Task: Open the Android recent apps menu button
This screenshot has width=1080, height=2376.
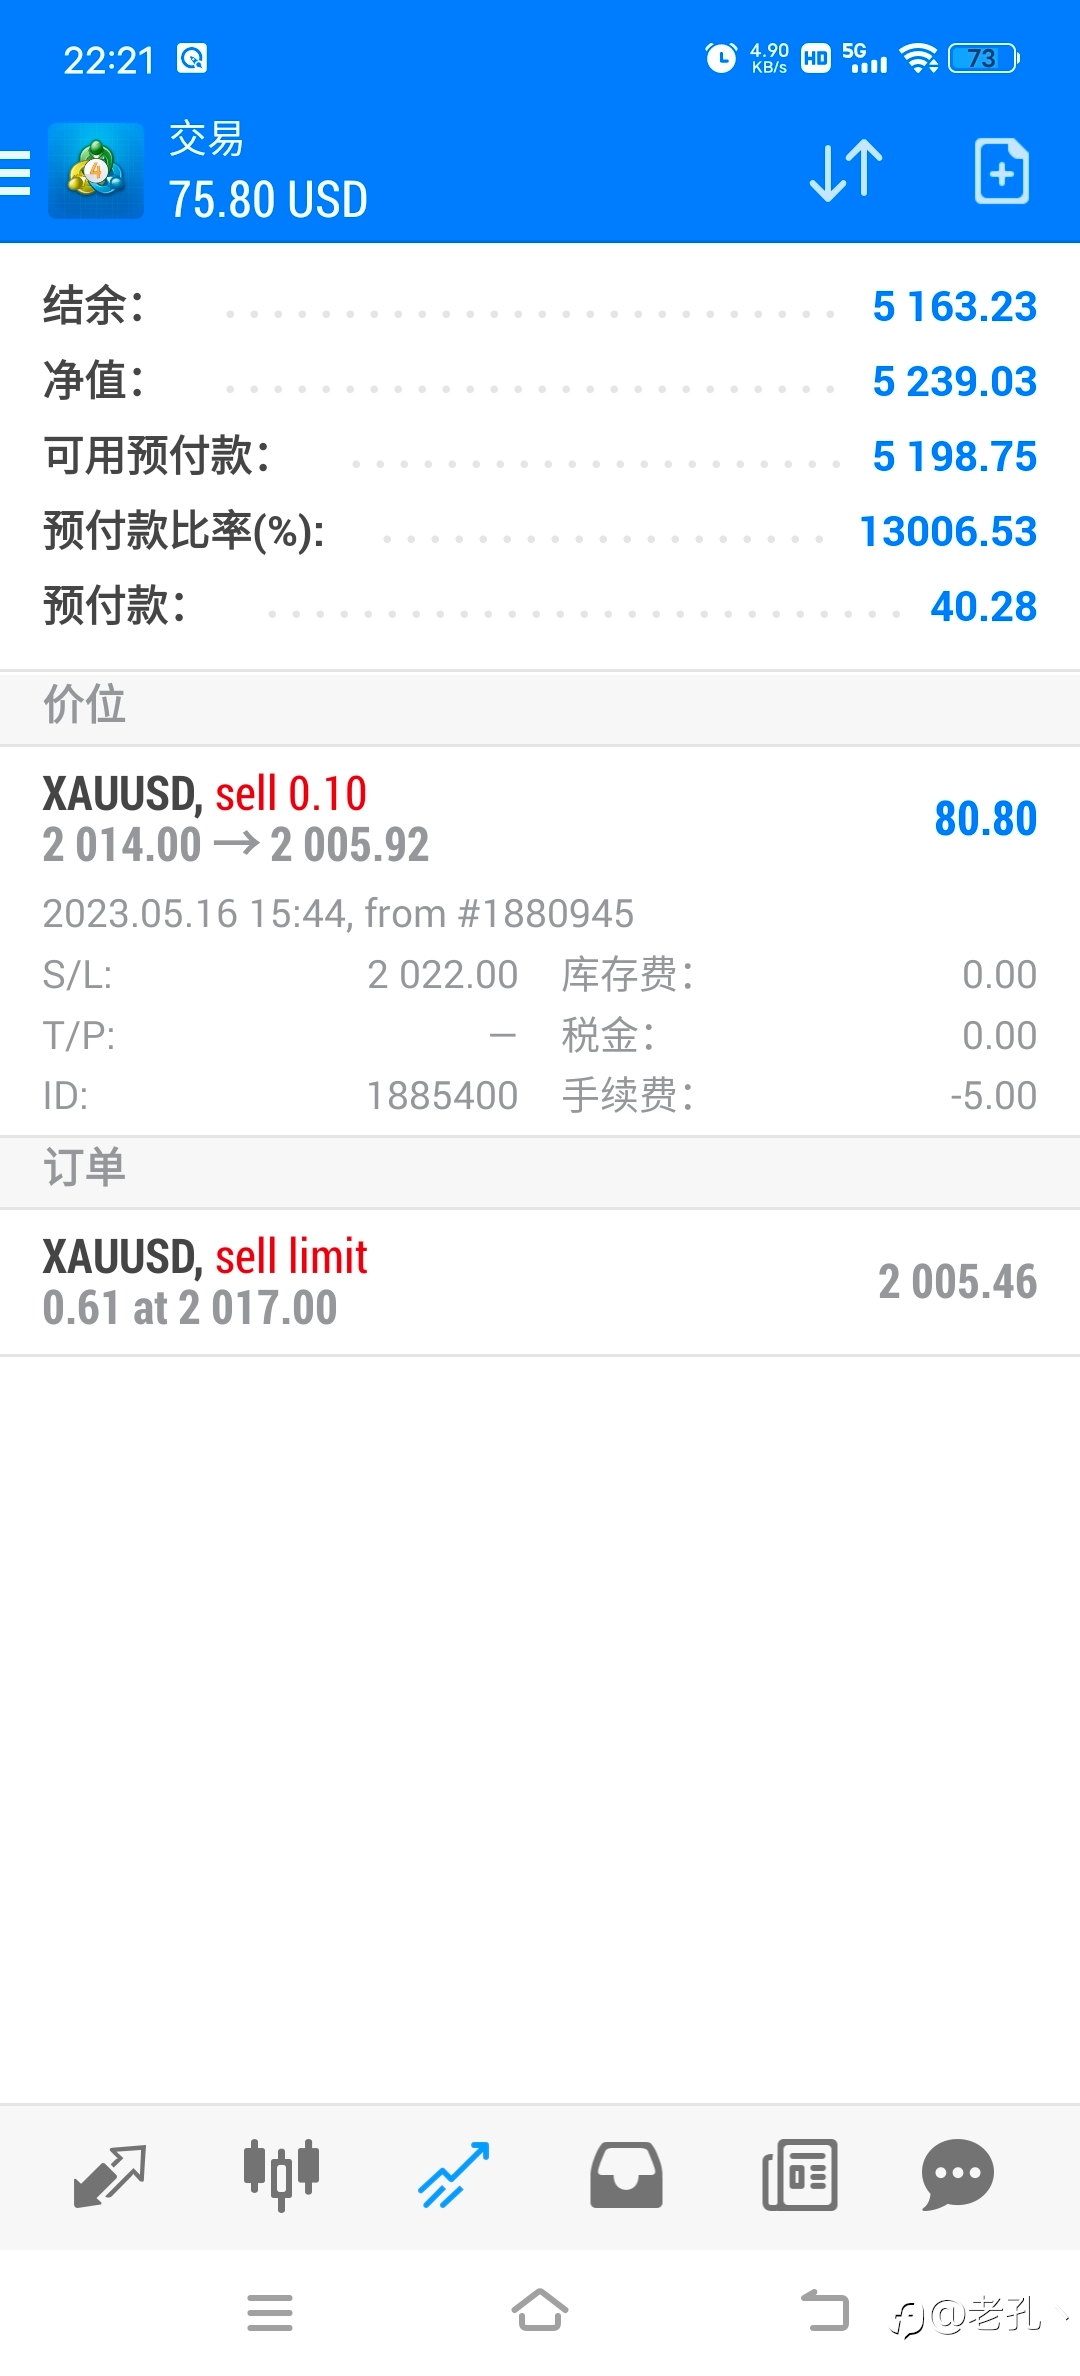Action: (270, 2311)
